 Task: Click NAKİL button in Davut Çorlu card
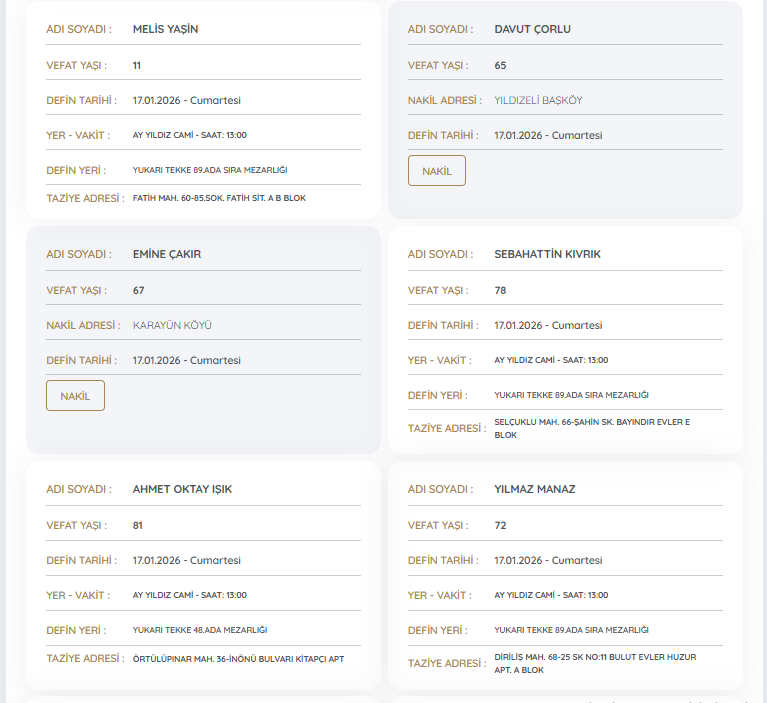click(x=436, y=171)
